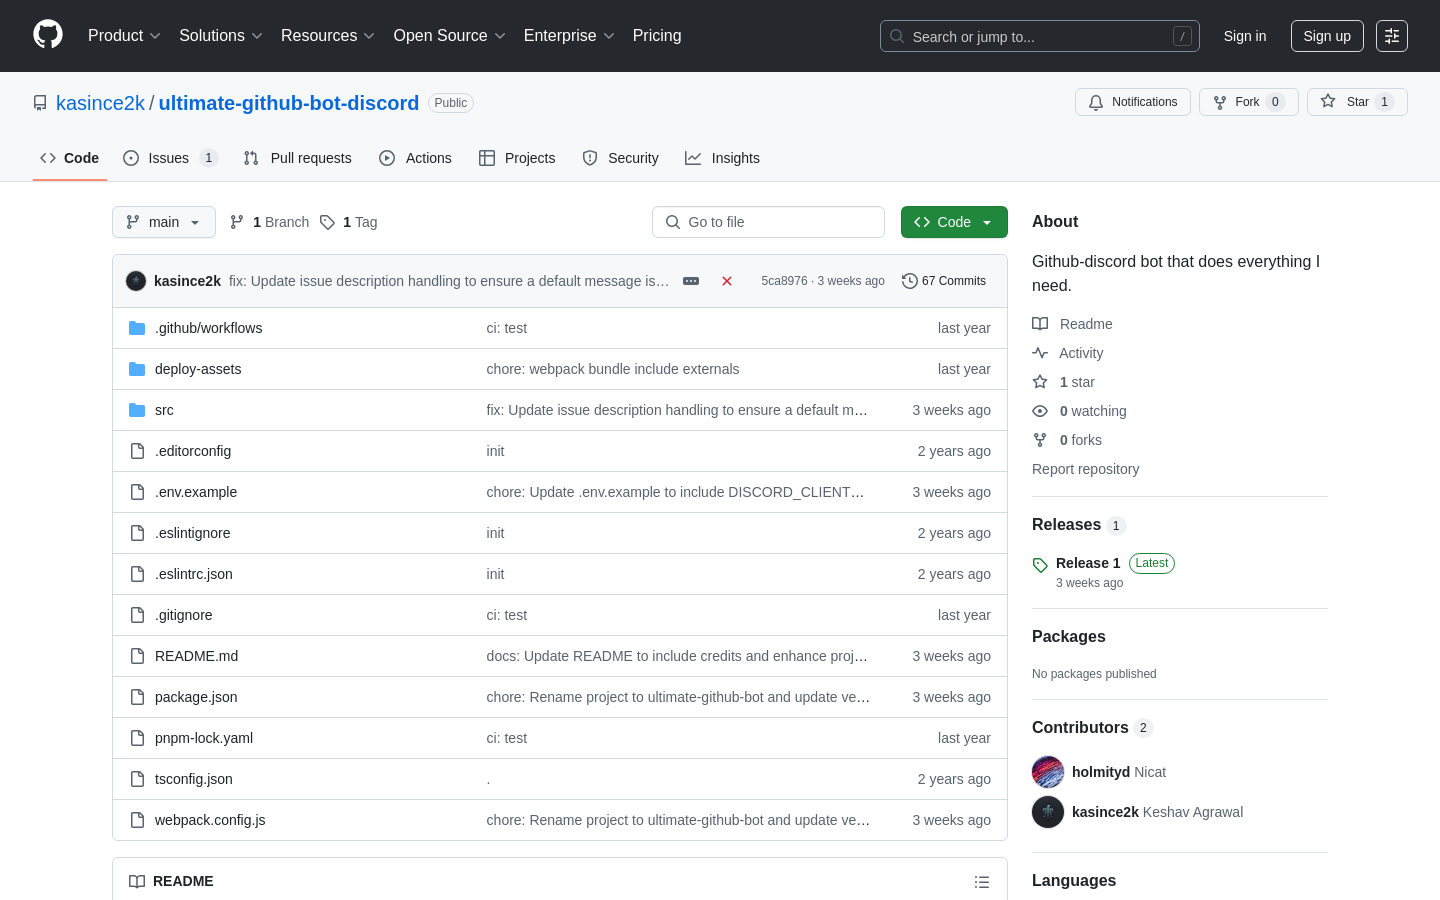Expand the Open Source menu
This screenshot has height=900, width=1440.
[450, 36]
